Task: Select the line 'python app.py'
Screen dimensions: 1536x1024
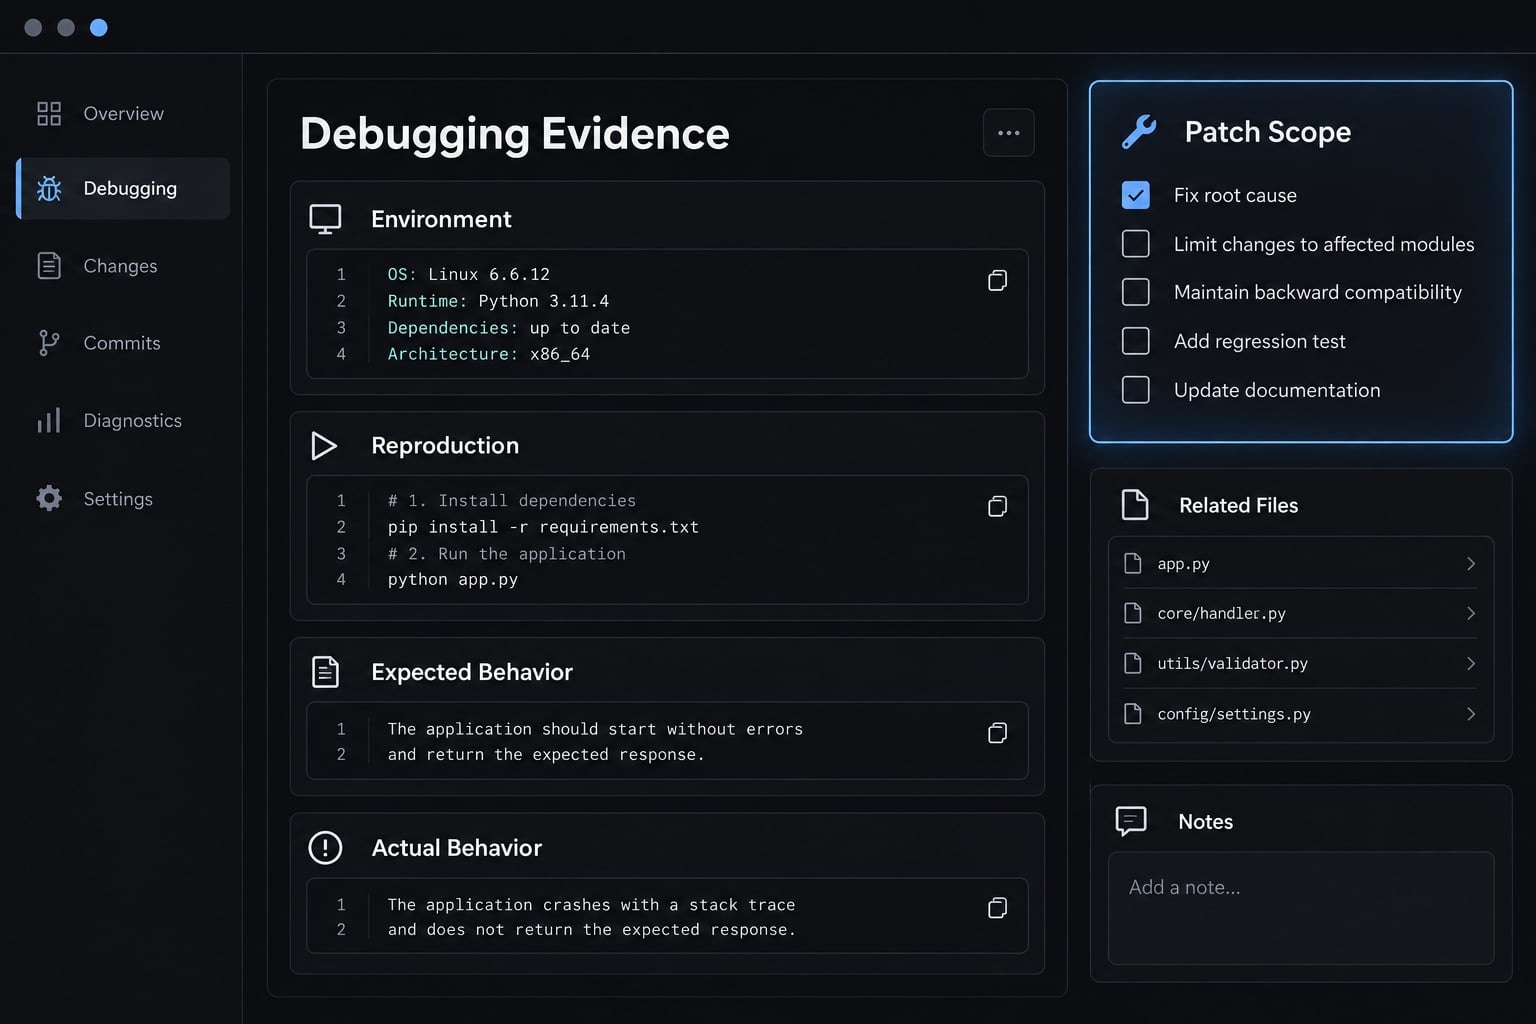Action: tap(453, 580)
